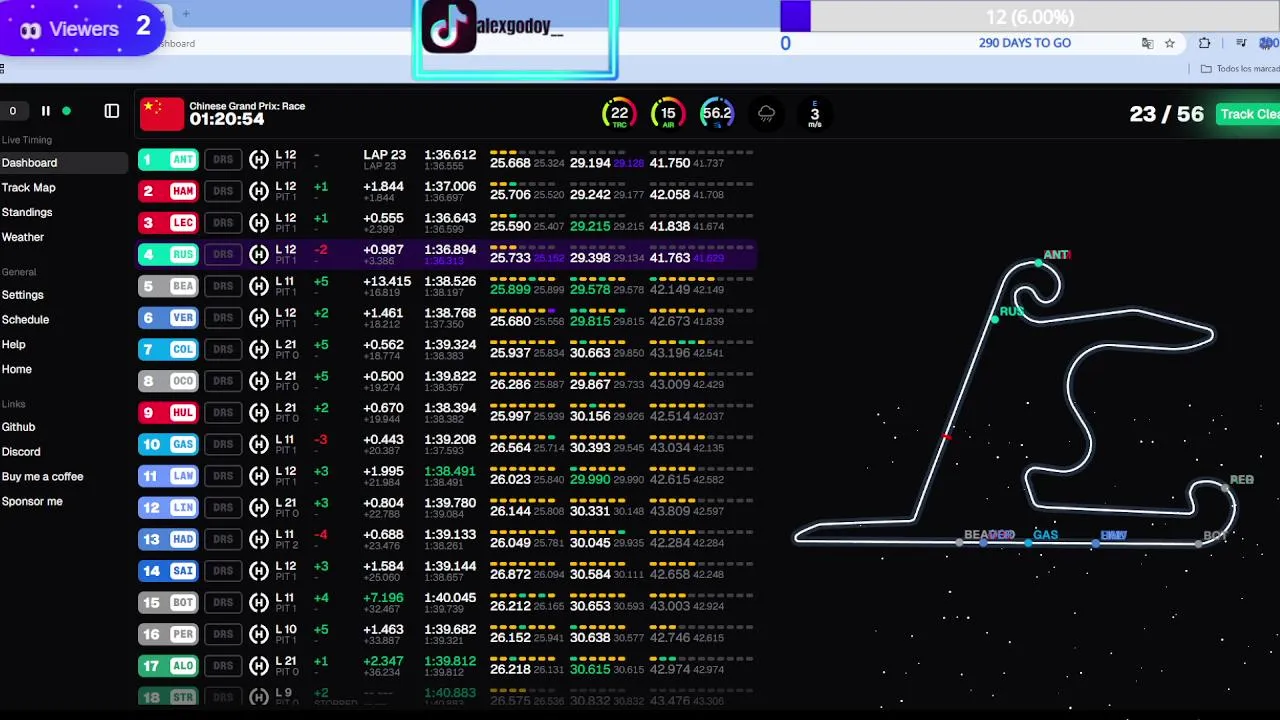Click the lap counter 23 / 56

point(1166,114)
